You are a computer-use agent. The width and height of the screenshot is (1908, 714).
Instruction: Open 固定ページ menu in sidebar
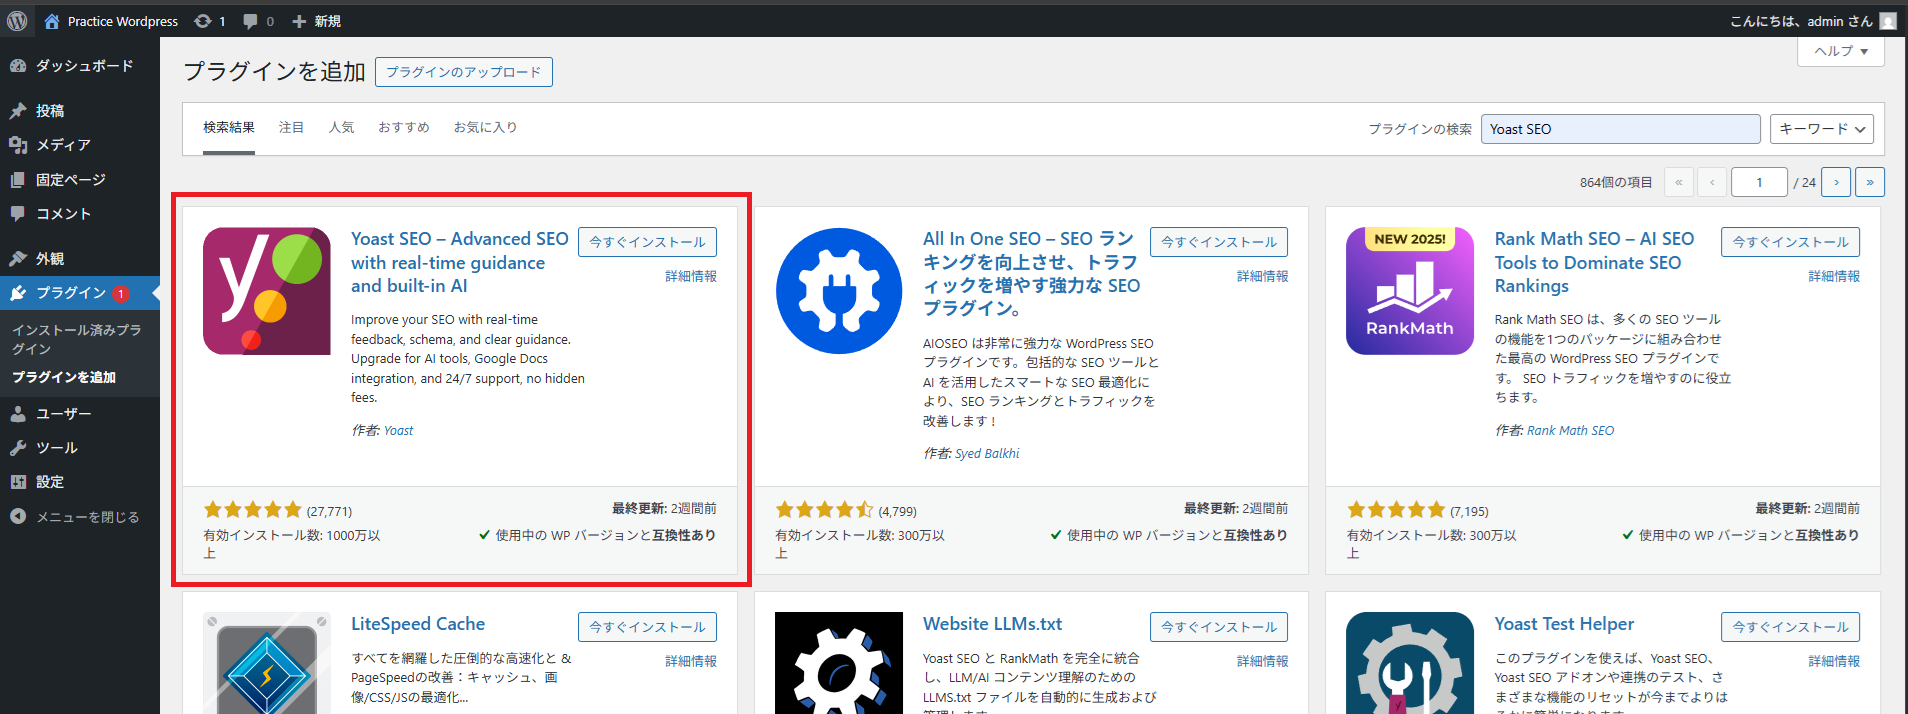pyautogui.click(x=80, y=180)
